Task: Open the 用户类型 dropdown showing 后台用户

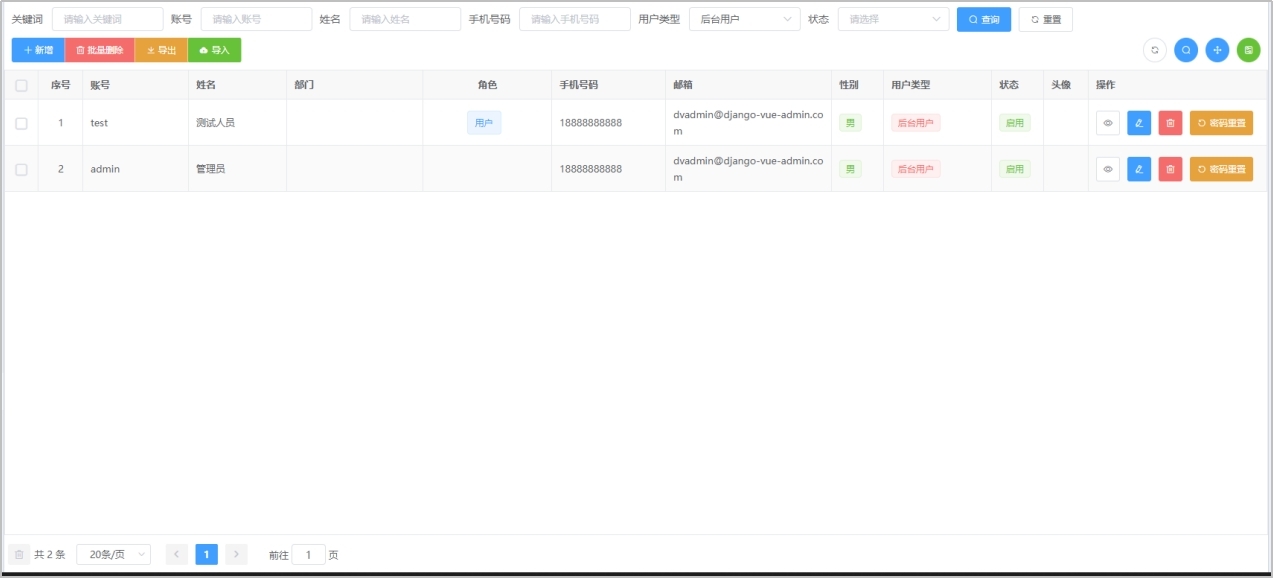Action: (x=744, y=18)
